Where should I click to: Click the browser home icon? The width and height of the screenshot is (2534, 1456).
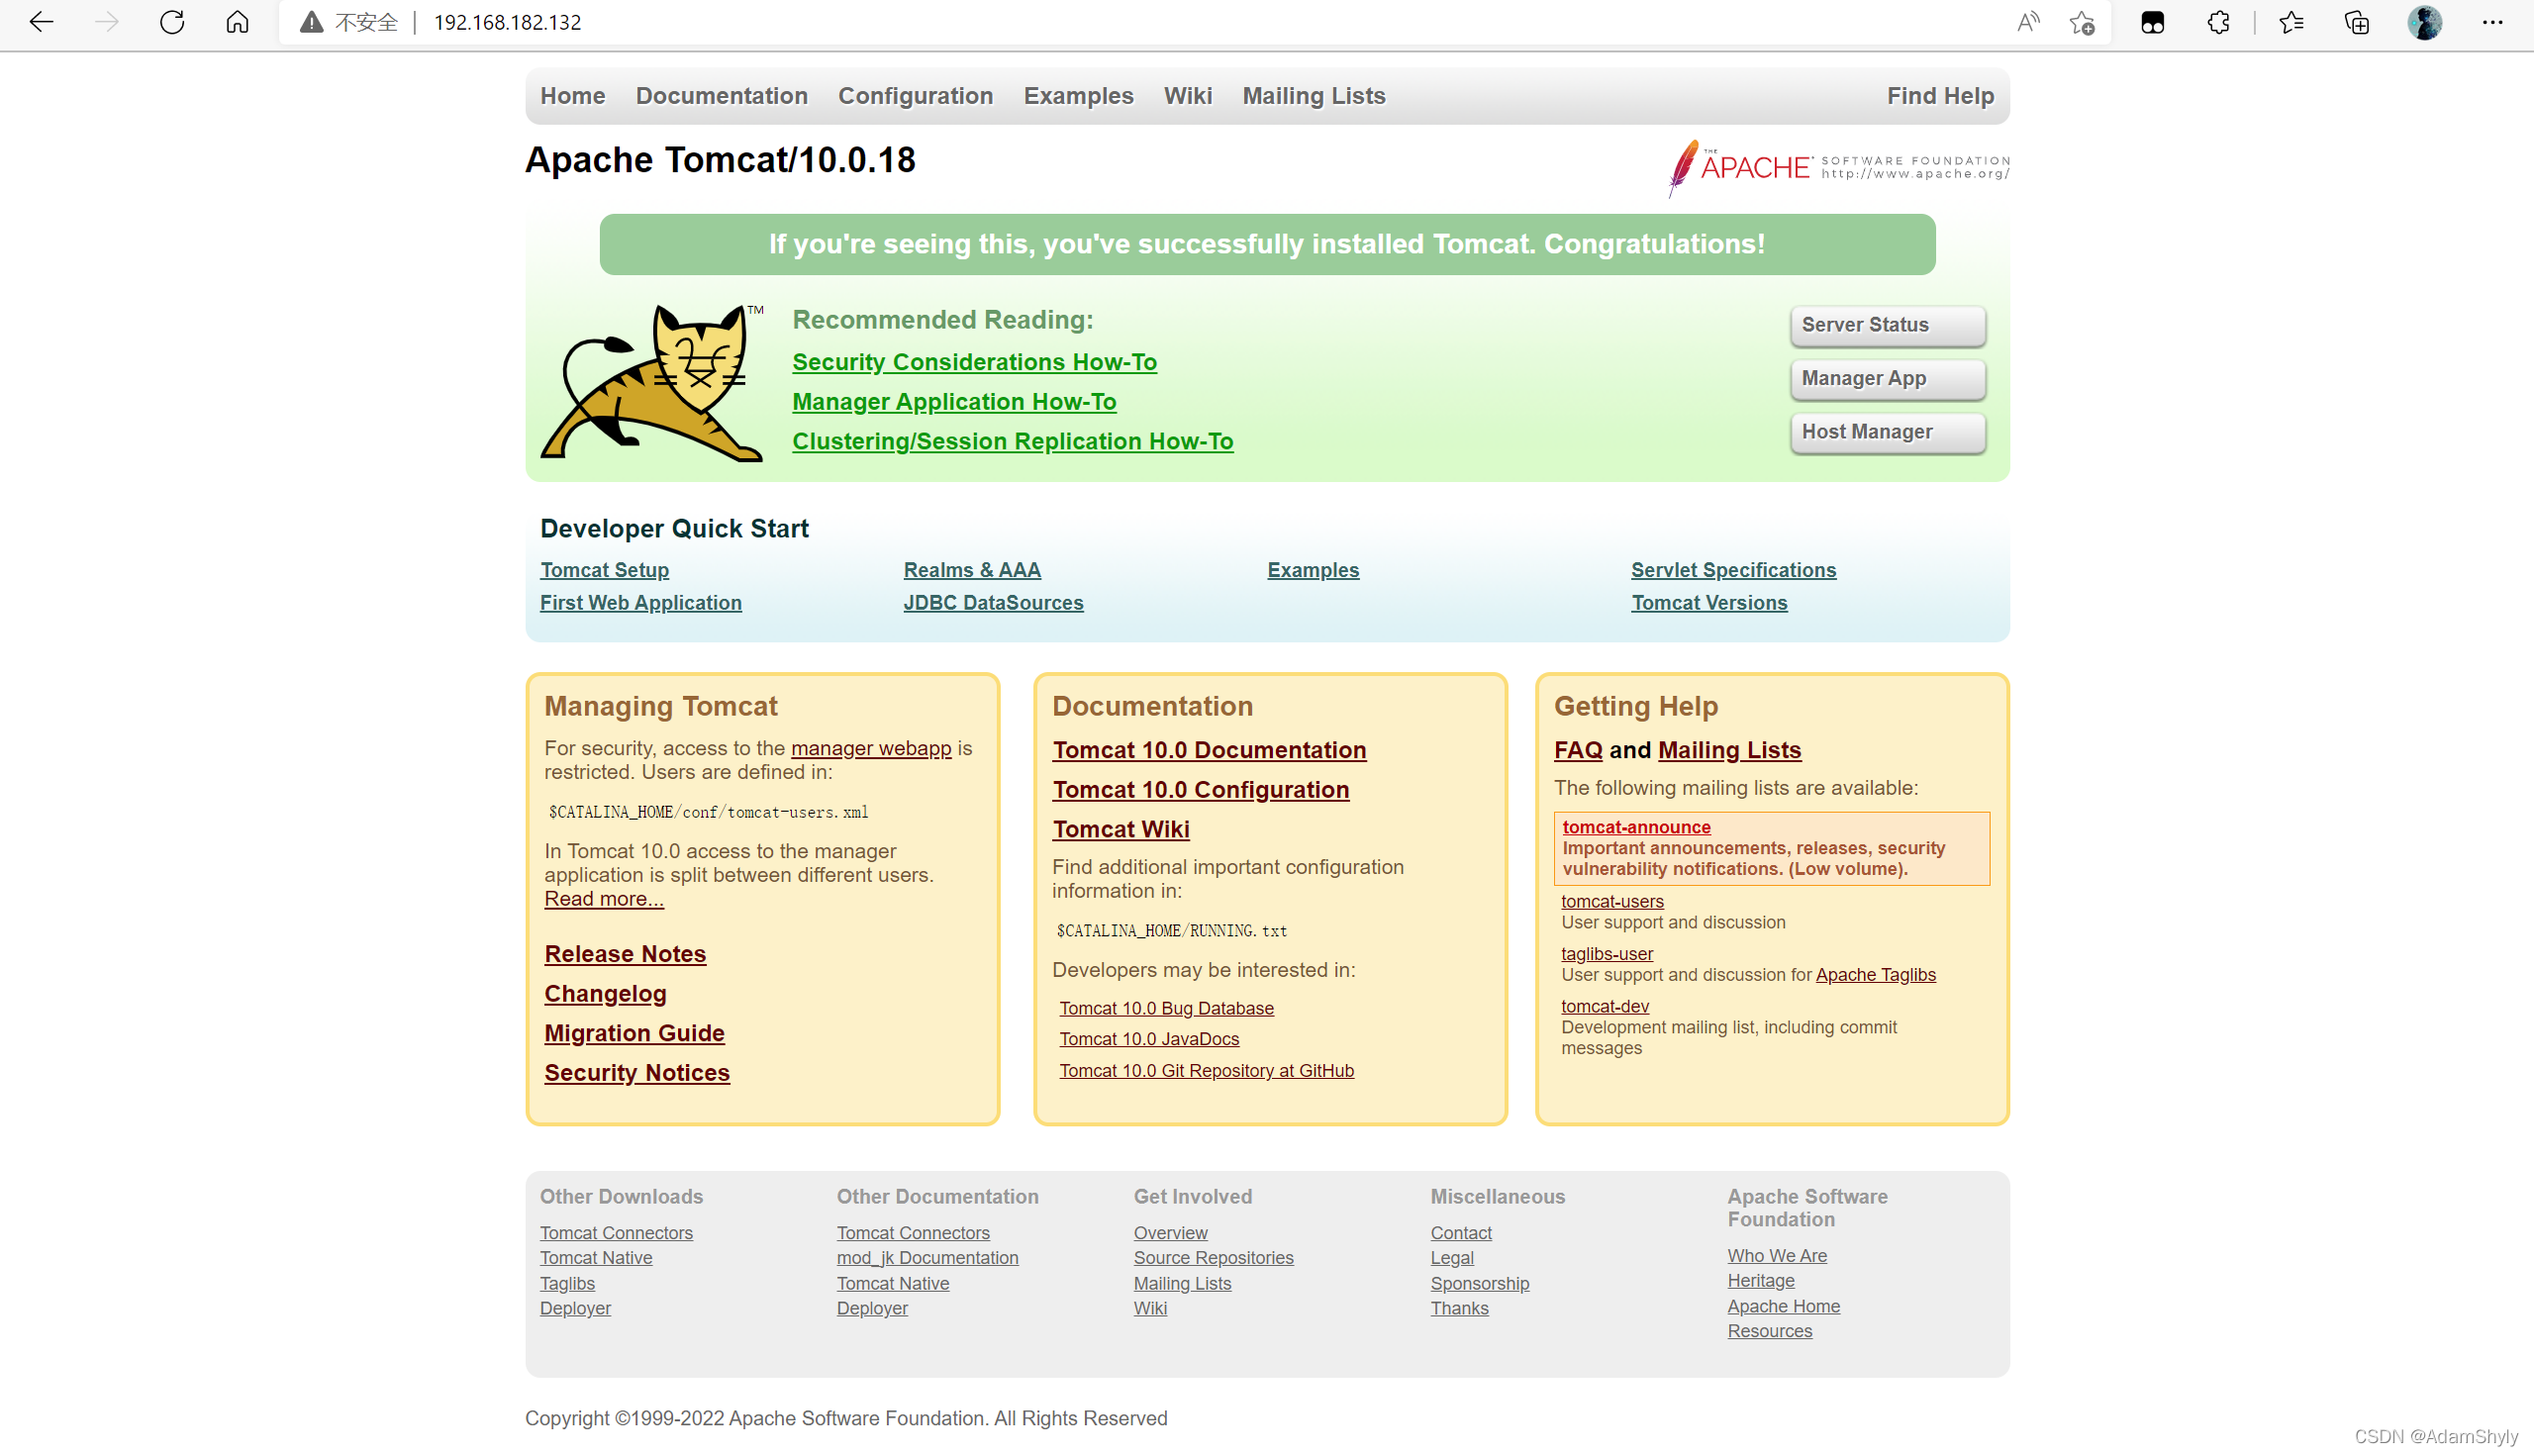[x=237, y=22]
